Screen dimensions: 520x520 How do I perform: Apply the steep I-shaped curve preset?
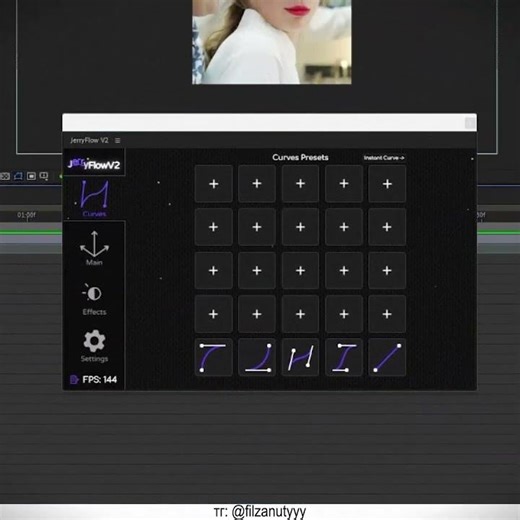coord(344,358)
